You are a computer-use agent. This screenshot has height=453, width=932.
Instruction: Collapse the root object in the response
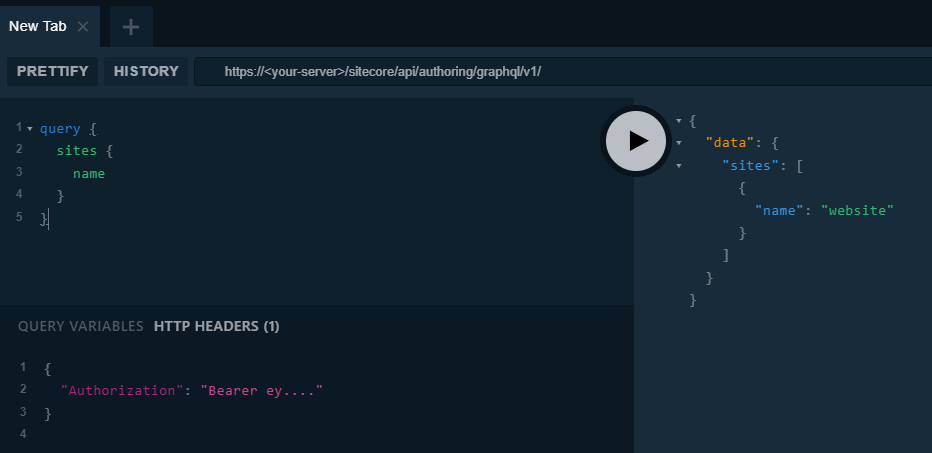(x=679, y=121)
